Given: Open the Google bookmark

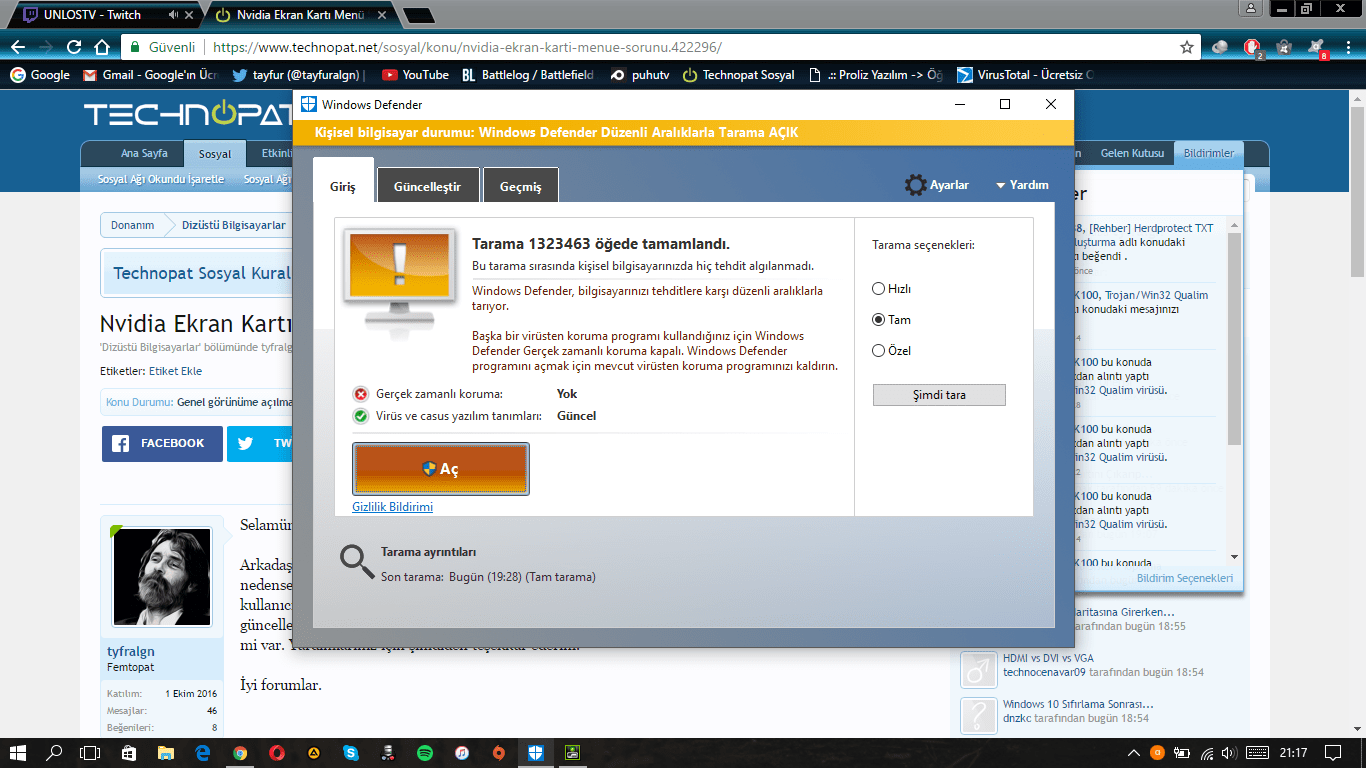Looking at the screenshot, I should tap(40, 75).
